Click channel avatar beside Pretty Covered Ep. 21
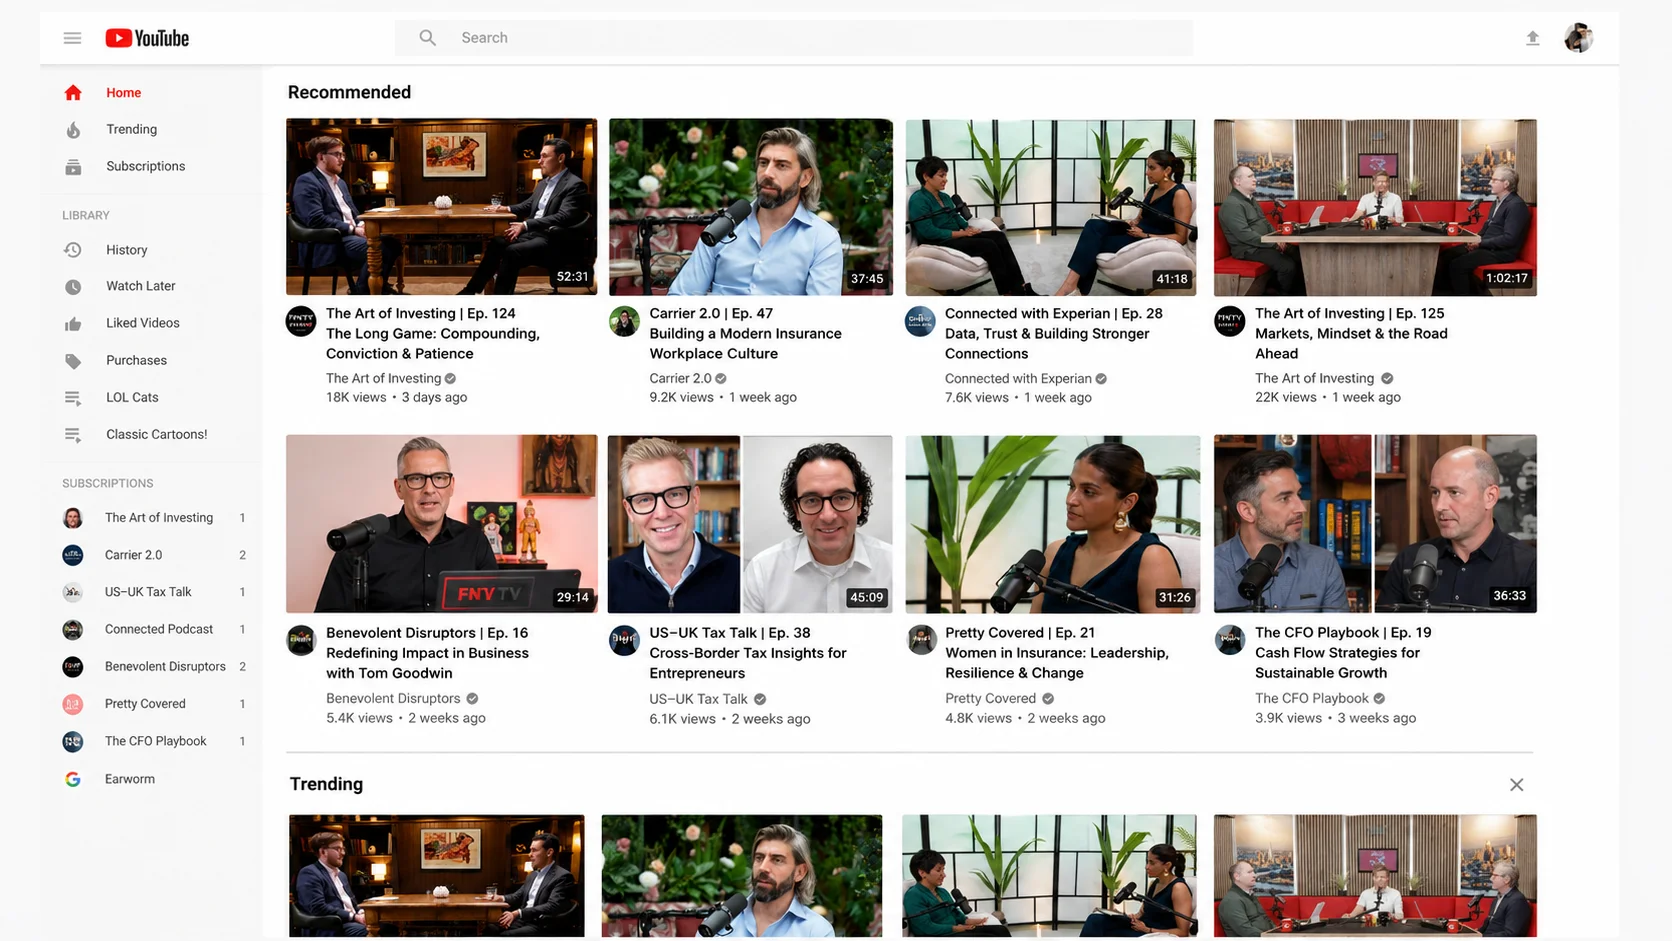This screenshot has width=1672, height=941. [x=921, y=640]
